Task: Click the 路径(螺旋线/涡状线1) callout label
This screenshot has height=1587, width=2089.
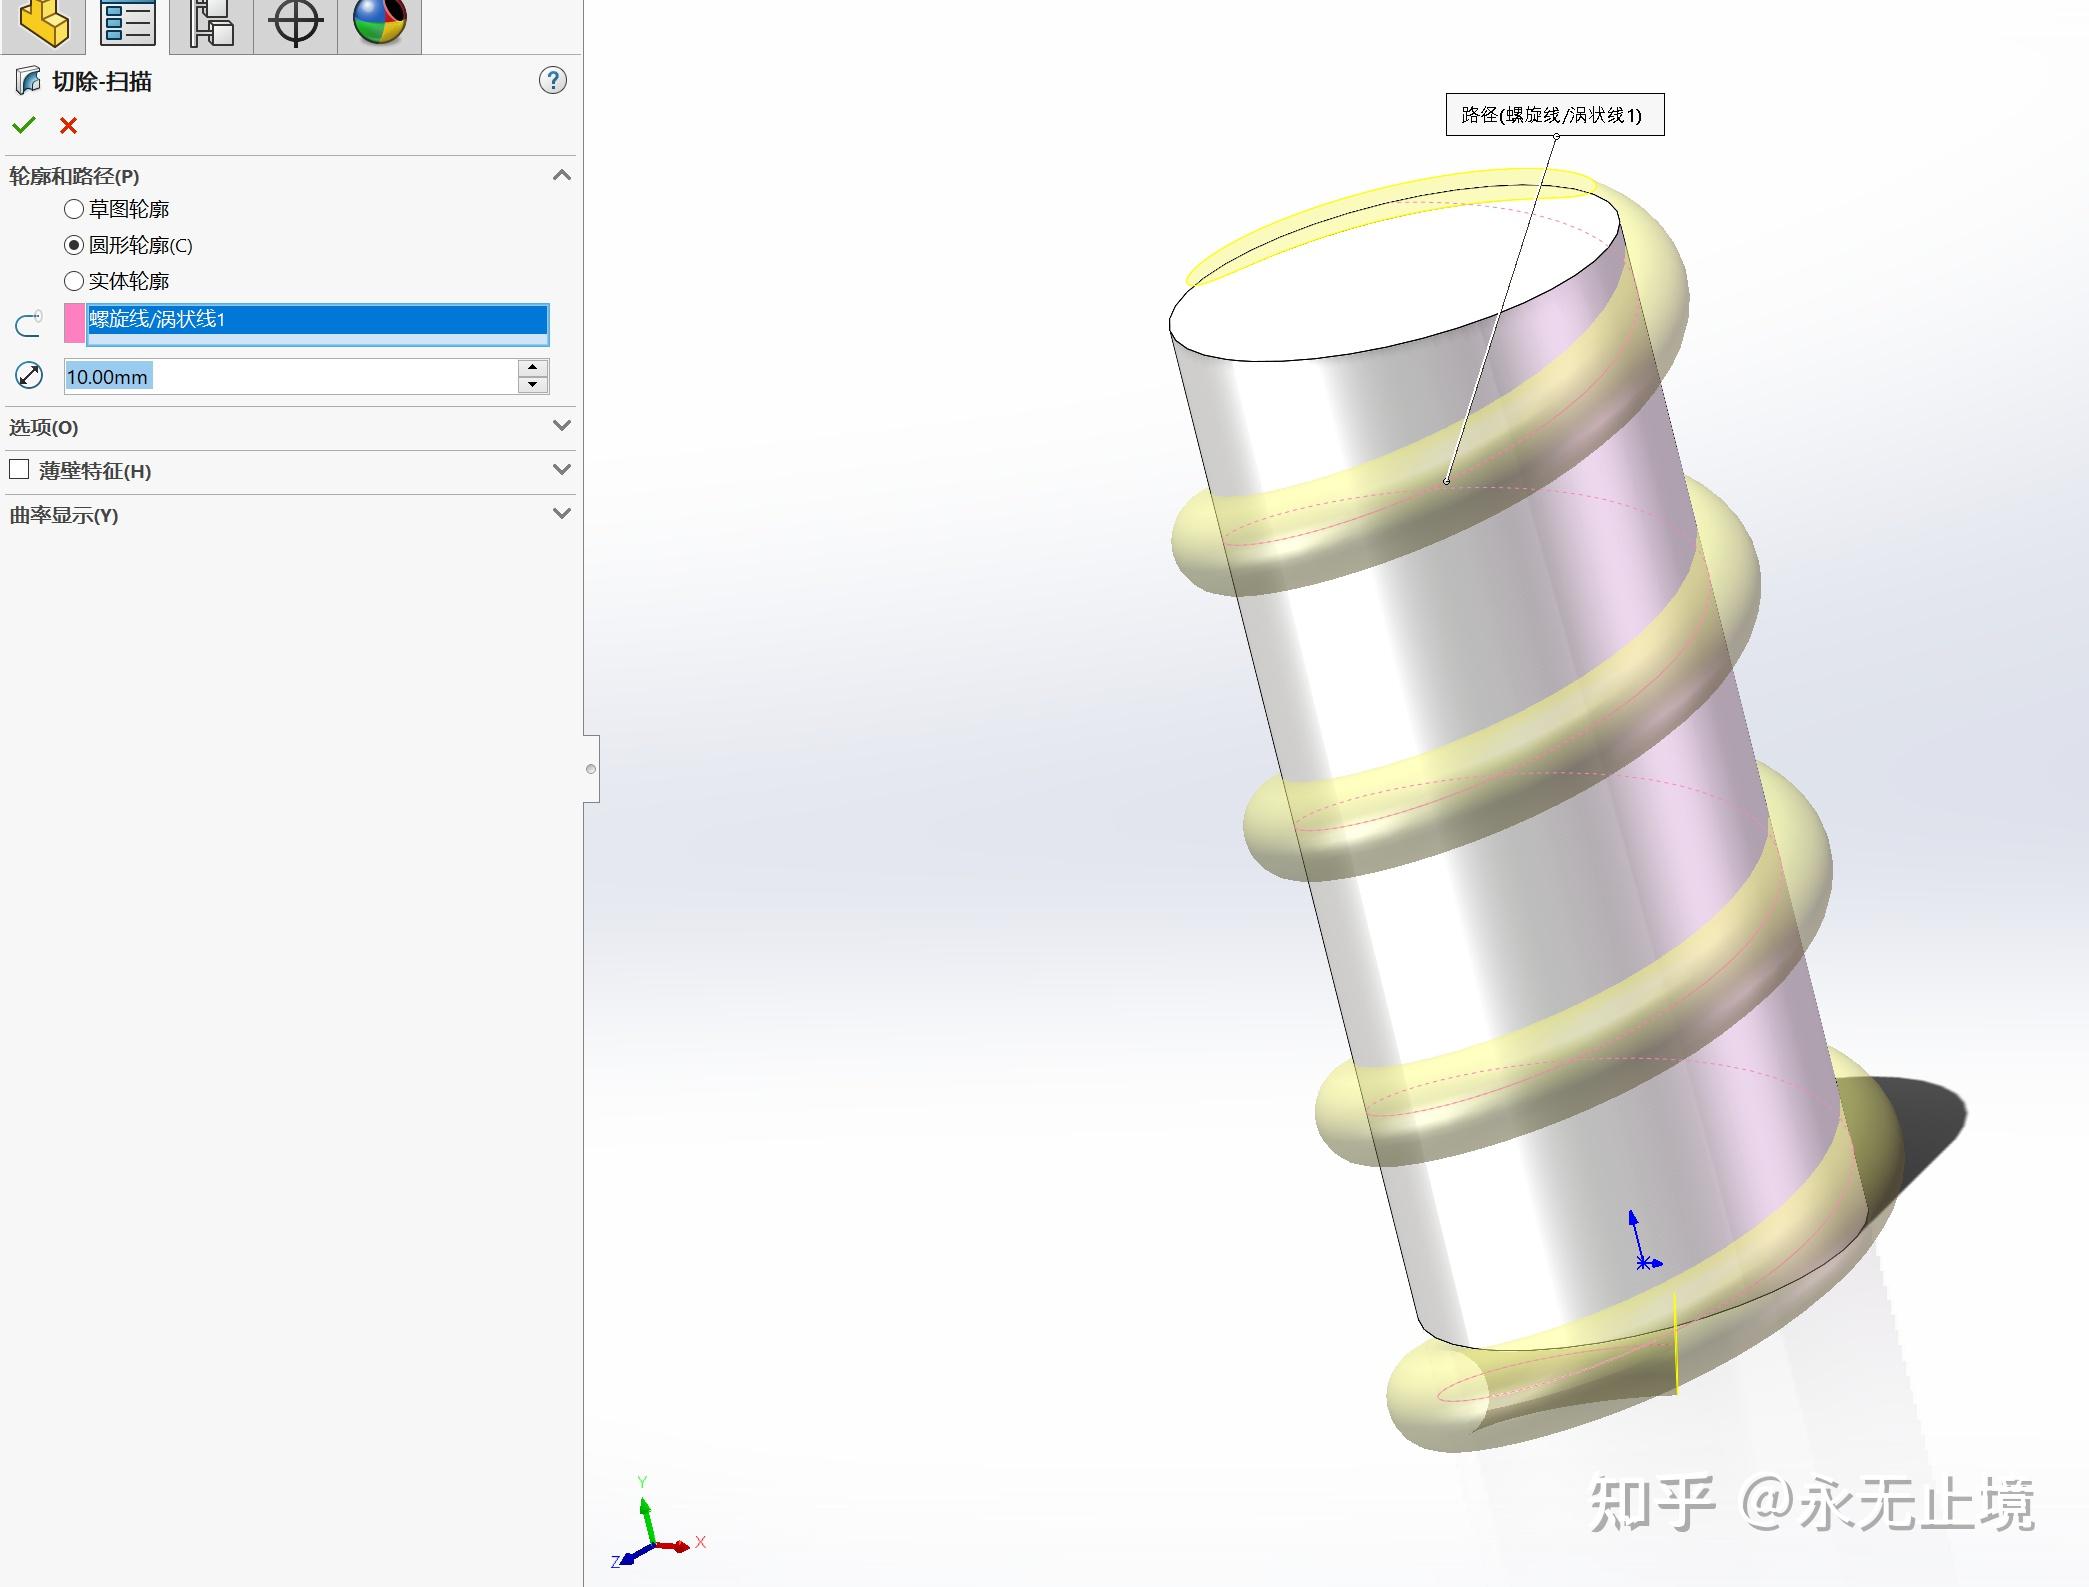Action: coord(1555,115)
